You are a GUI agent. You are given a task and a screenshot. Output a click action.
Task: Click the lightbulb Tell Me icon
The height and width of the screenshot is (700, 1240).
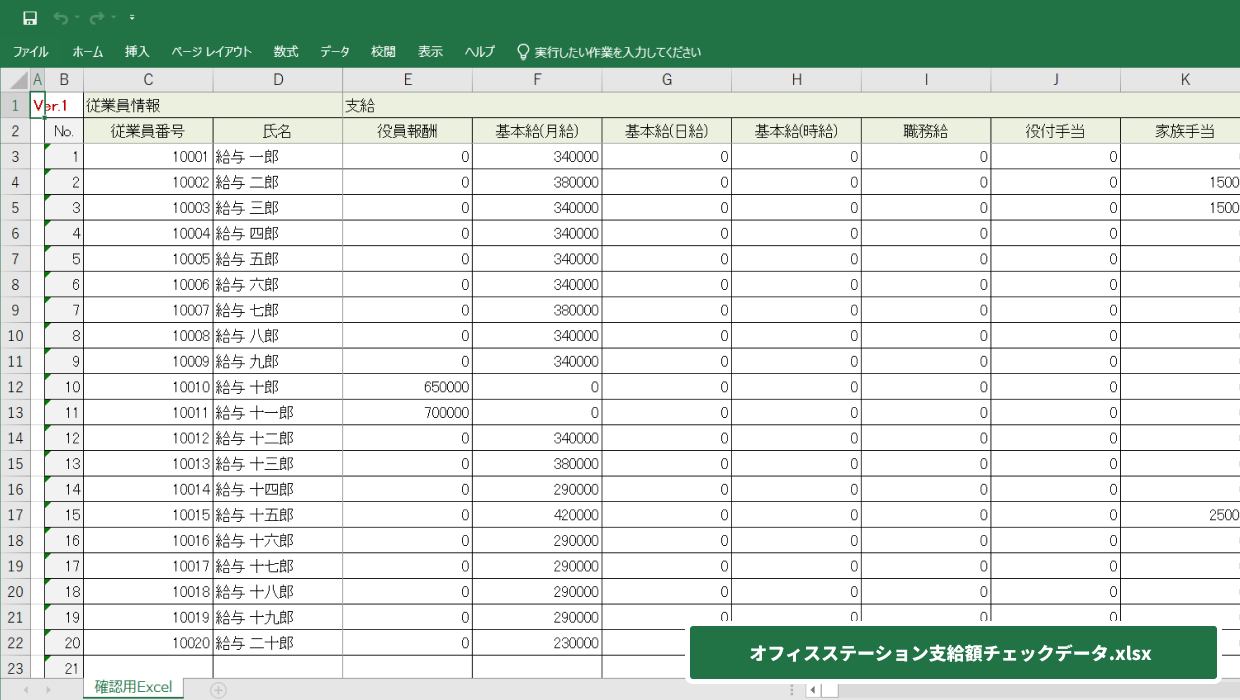[522, 51]
